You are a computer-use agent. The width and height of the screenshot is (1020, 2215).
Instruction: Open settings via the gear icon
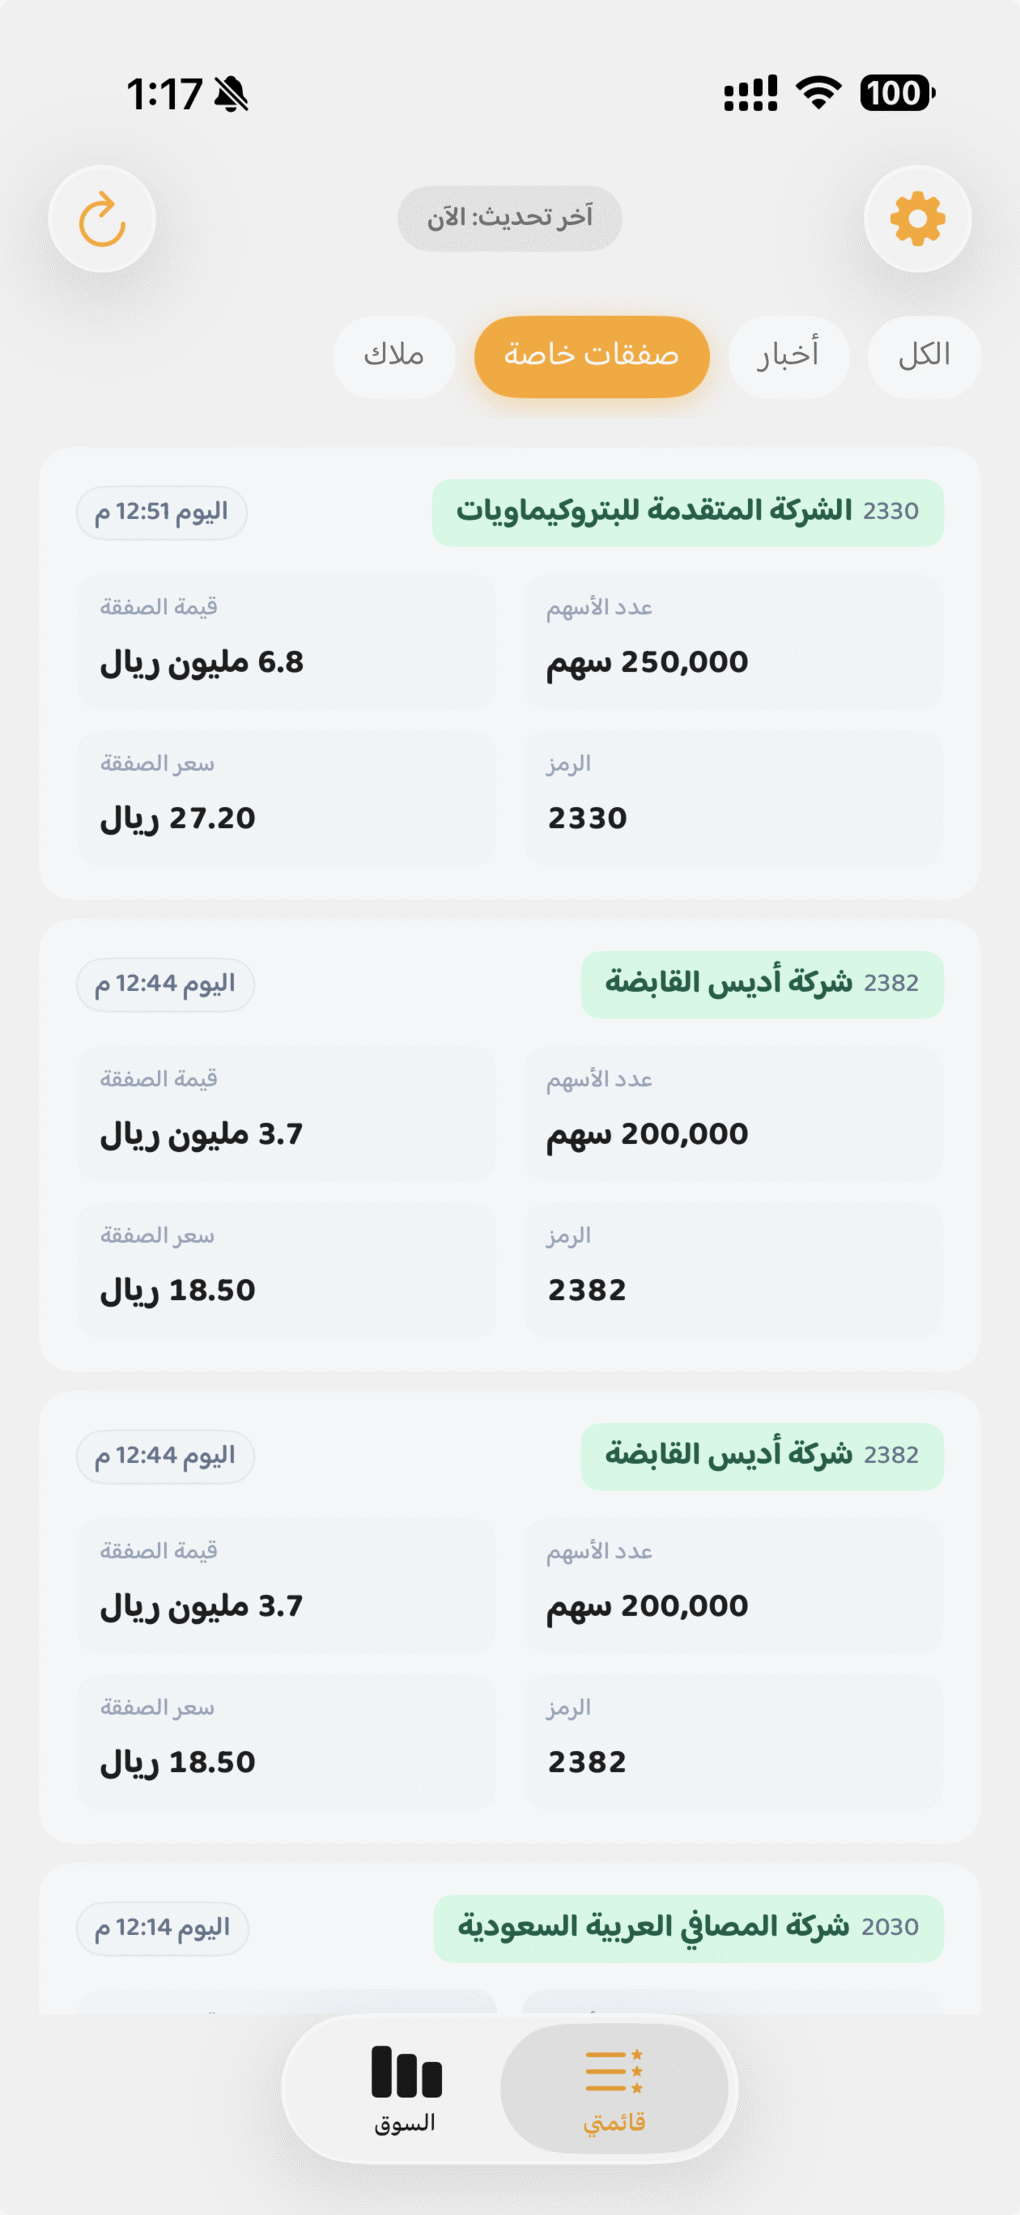[x=917, y=219]
